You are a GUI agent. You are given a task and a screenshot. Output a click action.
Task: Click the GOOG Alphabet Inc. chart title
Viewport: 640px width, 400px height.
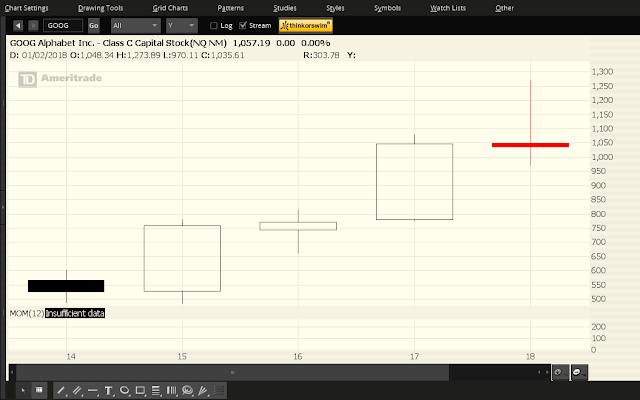(118, 43)
